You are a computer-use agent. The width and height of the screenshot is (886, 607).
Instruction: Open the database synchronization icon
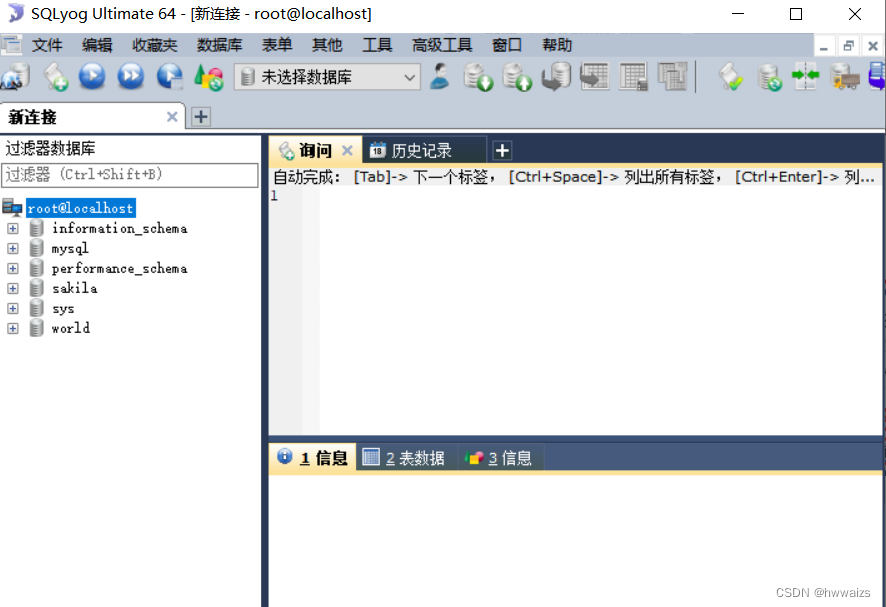(x=769, y=77)
